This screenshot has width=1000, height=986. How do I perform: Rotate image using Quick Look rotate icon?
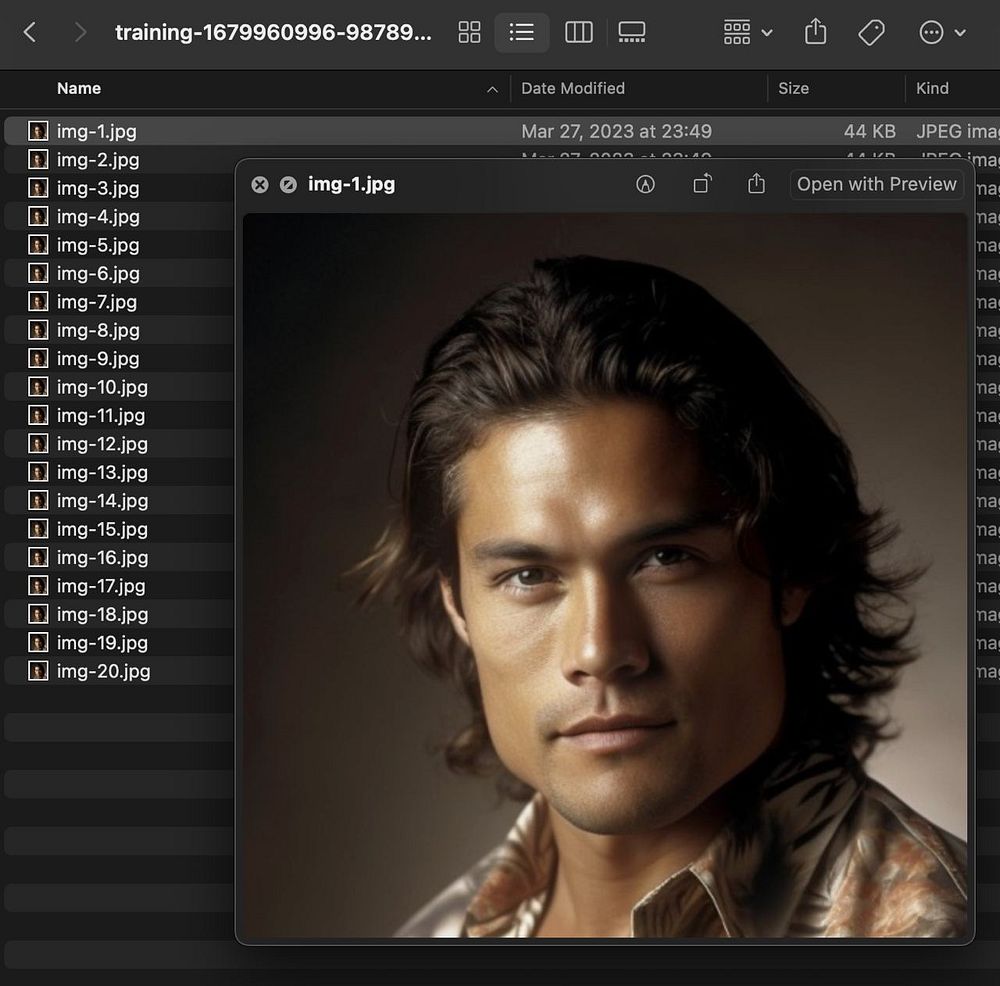tap(703, 184)
